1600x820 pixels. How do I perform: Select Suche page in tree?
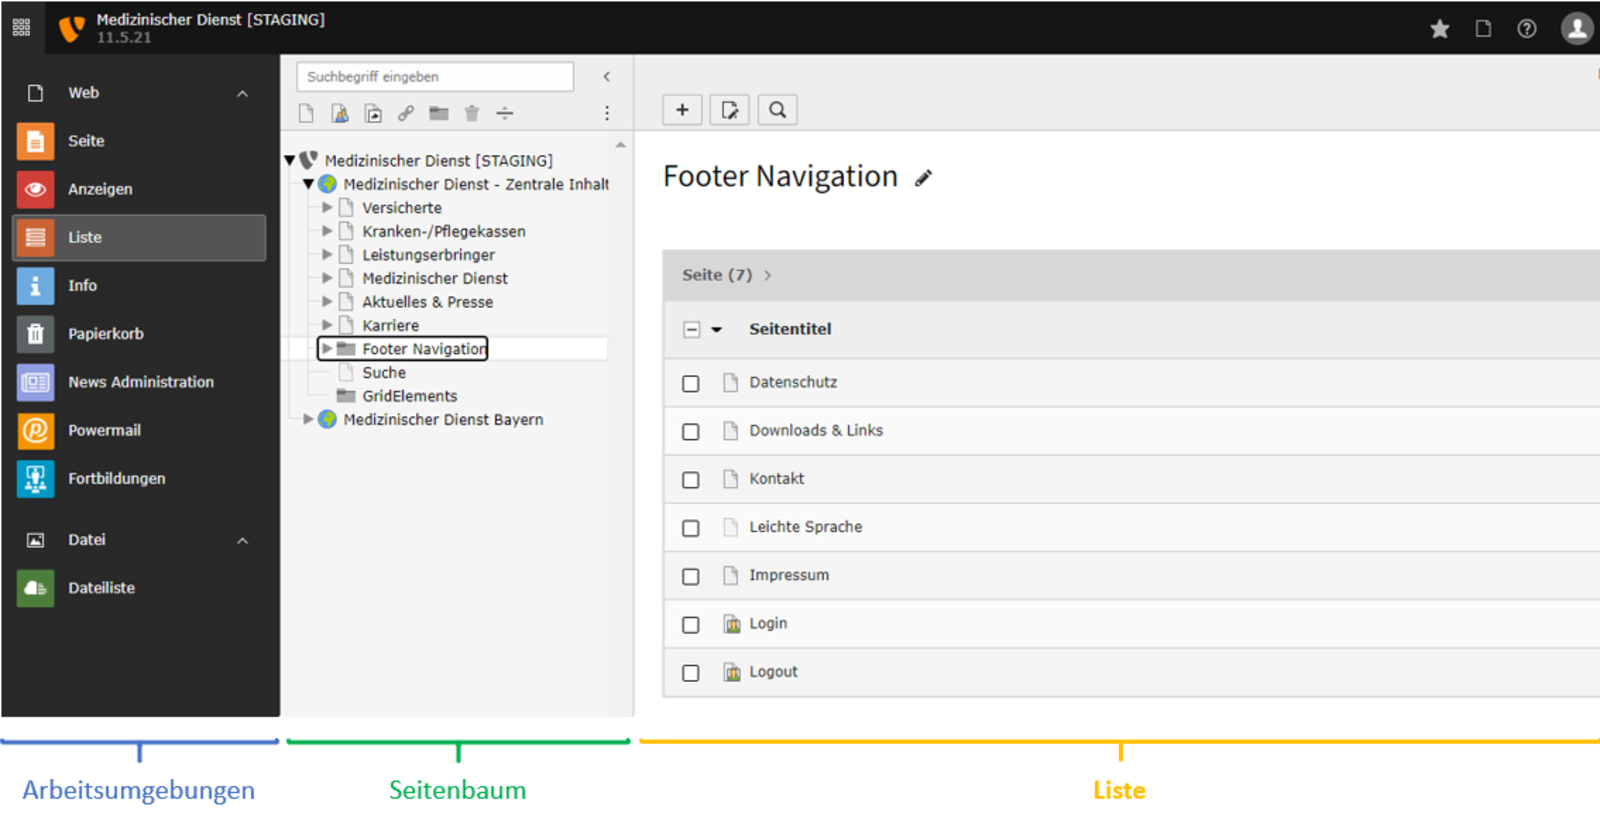point(384,373)
